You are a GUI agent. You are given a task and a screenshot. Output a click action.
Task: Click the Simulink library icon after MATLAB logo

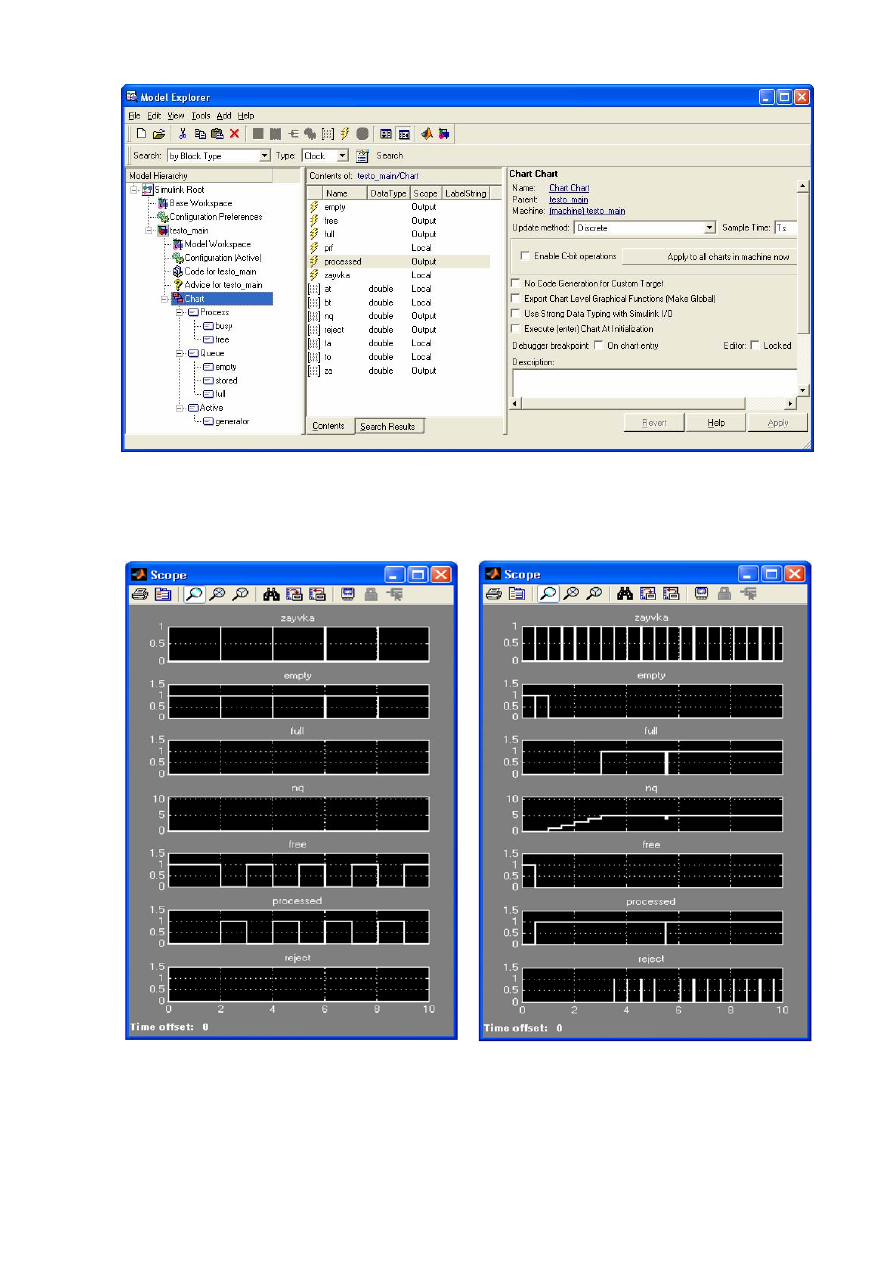point(443,133)
